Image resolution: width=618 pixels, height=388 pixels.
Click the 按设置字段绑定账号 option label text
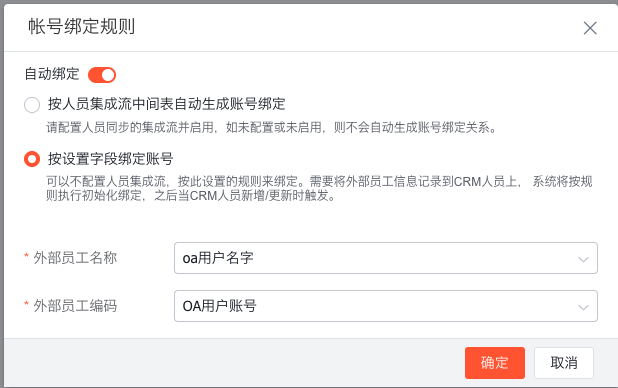coord(110,159)
